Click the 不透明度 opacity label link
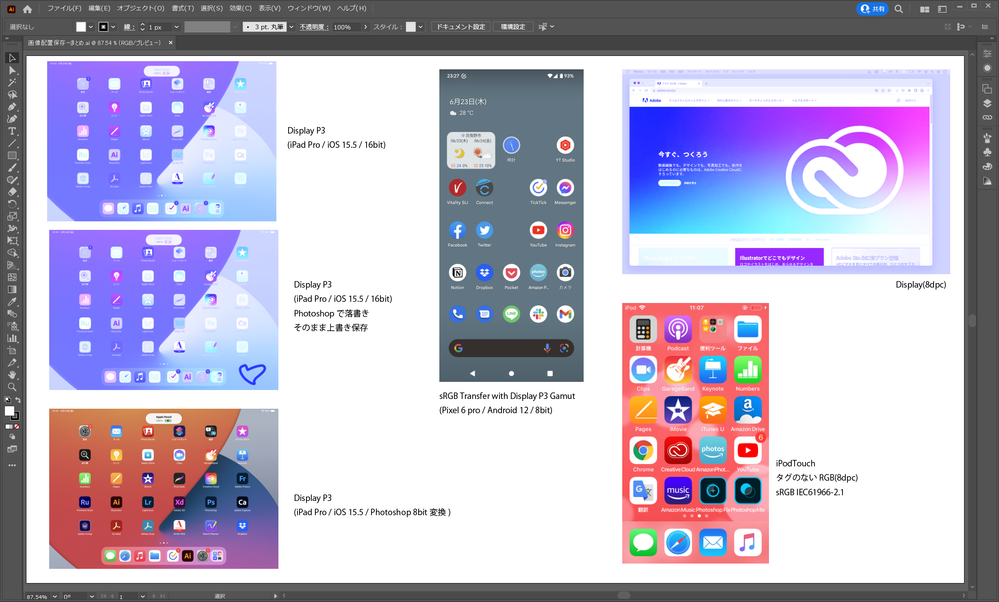The image size is (999, 602). (313, 27)
